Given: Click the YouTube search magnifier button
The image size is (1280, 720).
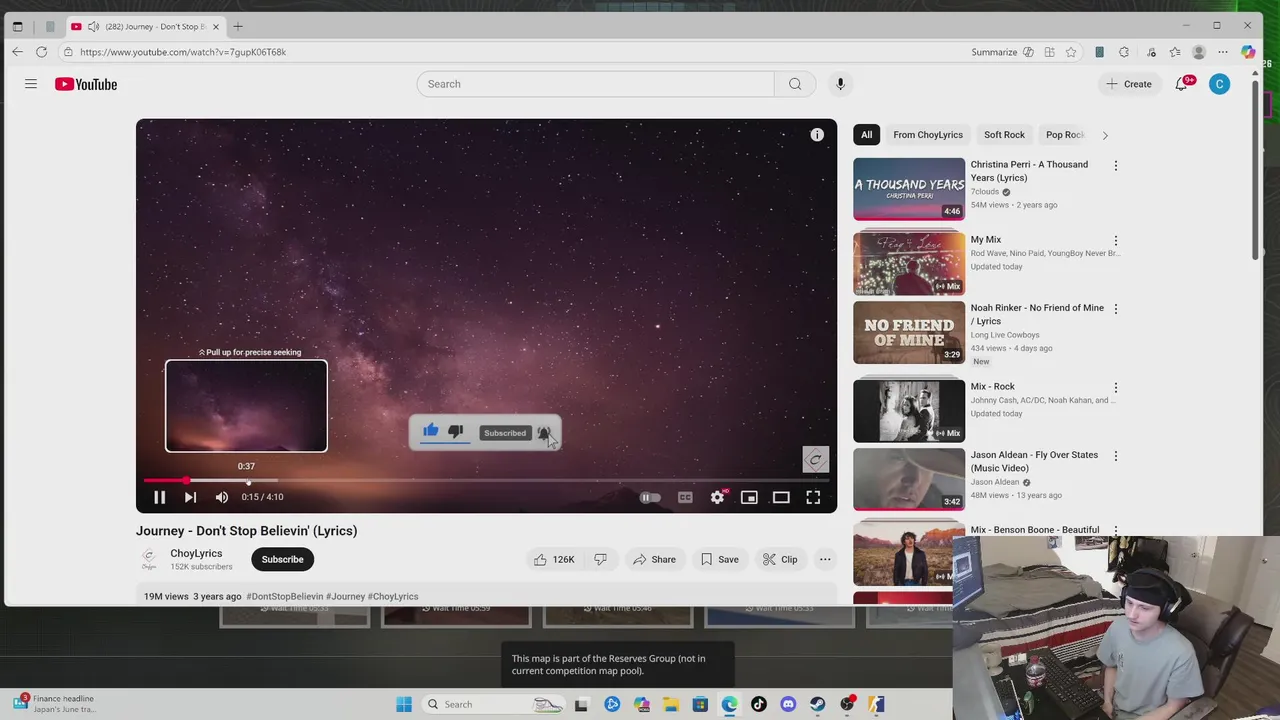Looking at the screenshot, I should (795, 84).
